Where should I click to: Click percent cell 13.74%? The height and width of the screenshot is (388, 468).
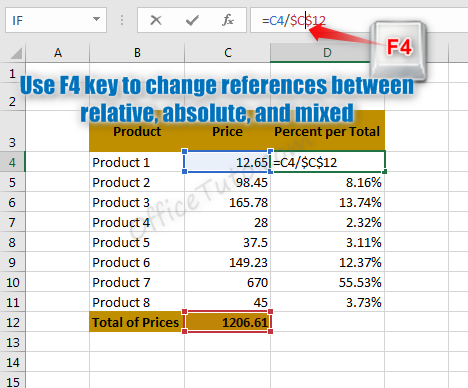327,202
